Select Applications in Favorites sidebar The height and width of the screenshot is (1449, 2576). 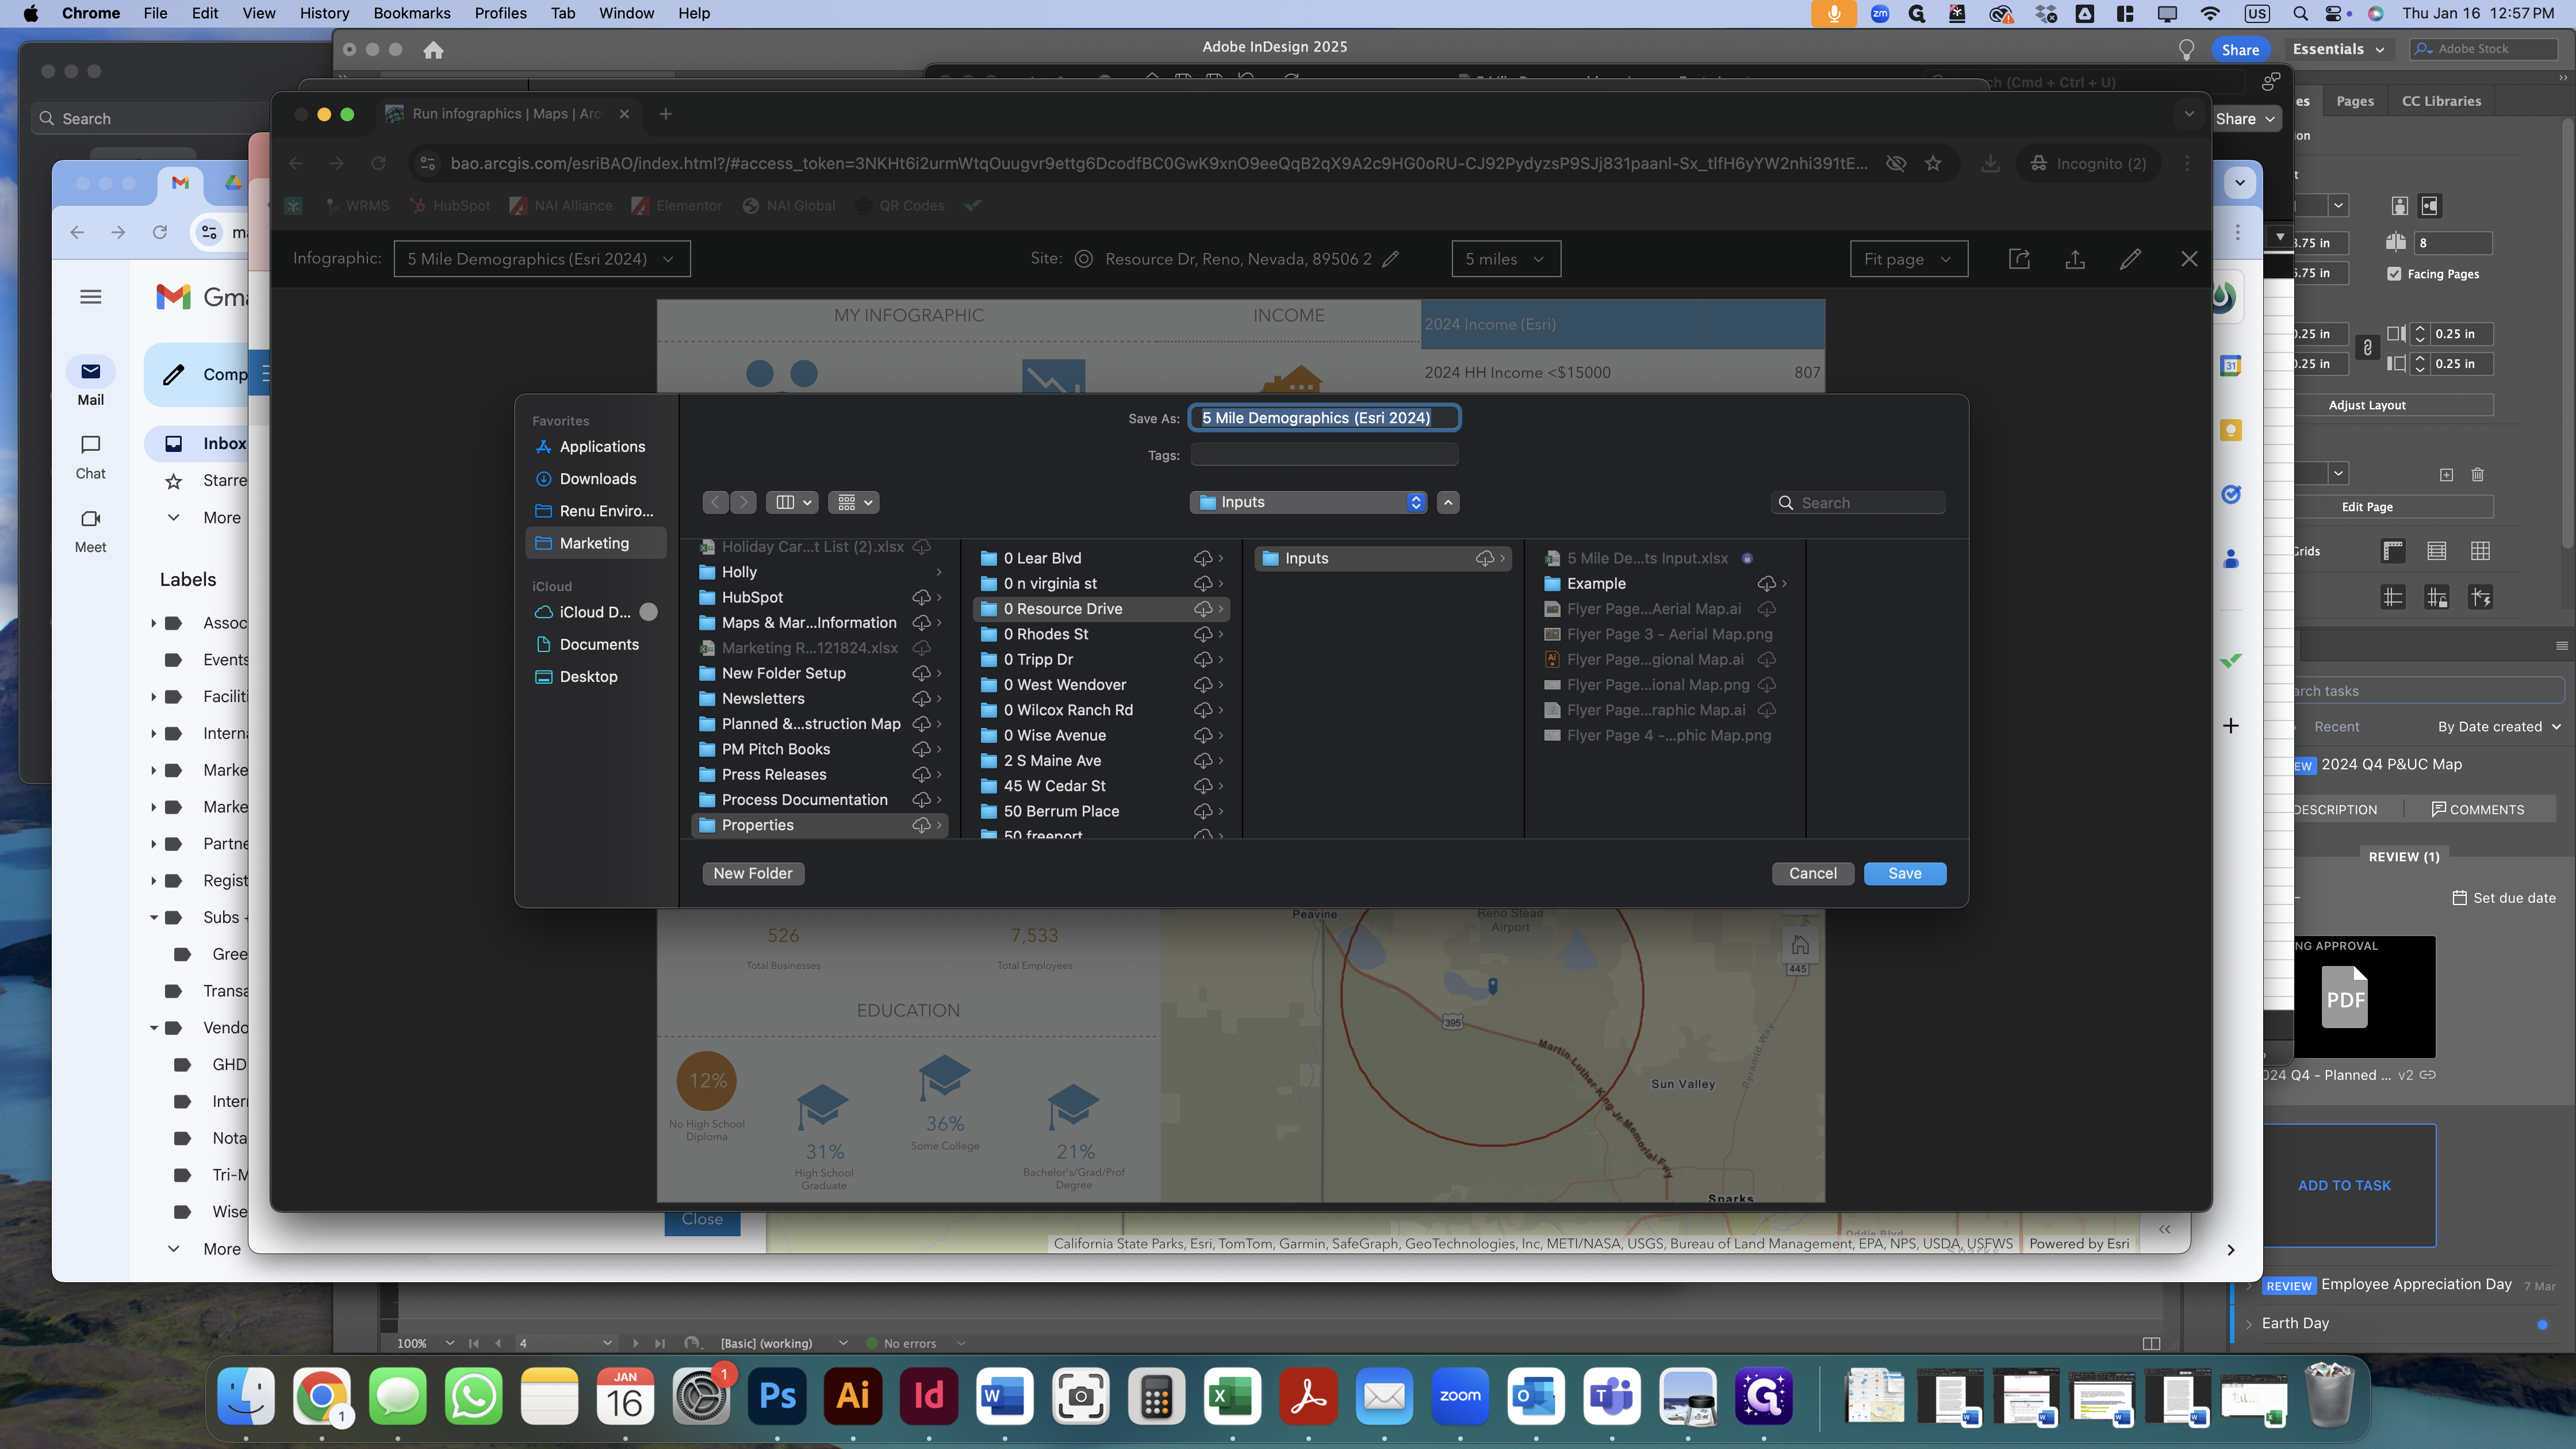pyautogui.click(x=595, y=447)
